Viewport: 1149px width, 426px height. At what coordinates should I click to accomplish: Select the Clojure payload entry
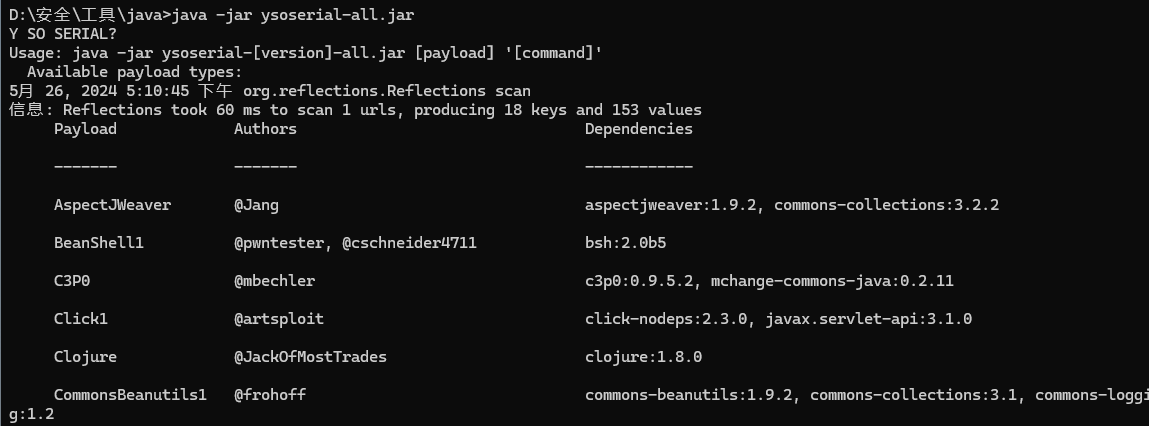[x=85, y=357]
